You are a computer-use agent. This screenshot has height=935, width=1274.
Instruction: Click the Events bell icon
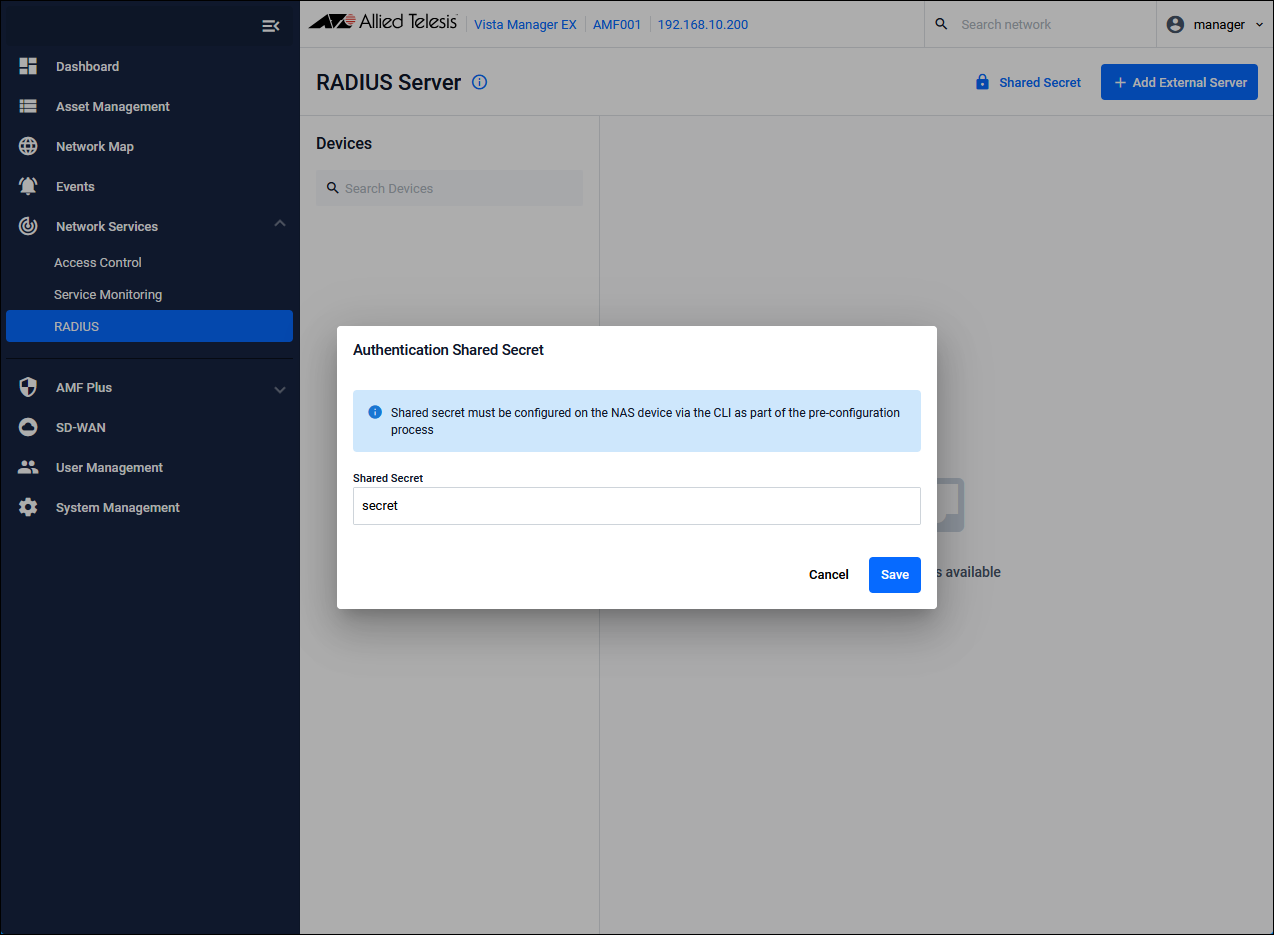click(28, 186)
